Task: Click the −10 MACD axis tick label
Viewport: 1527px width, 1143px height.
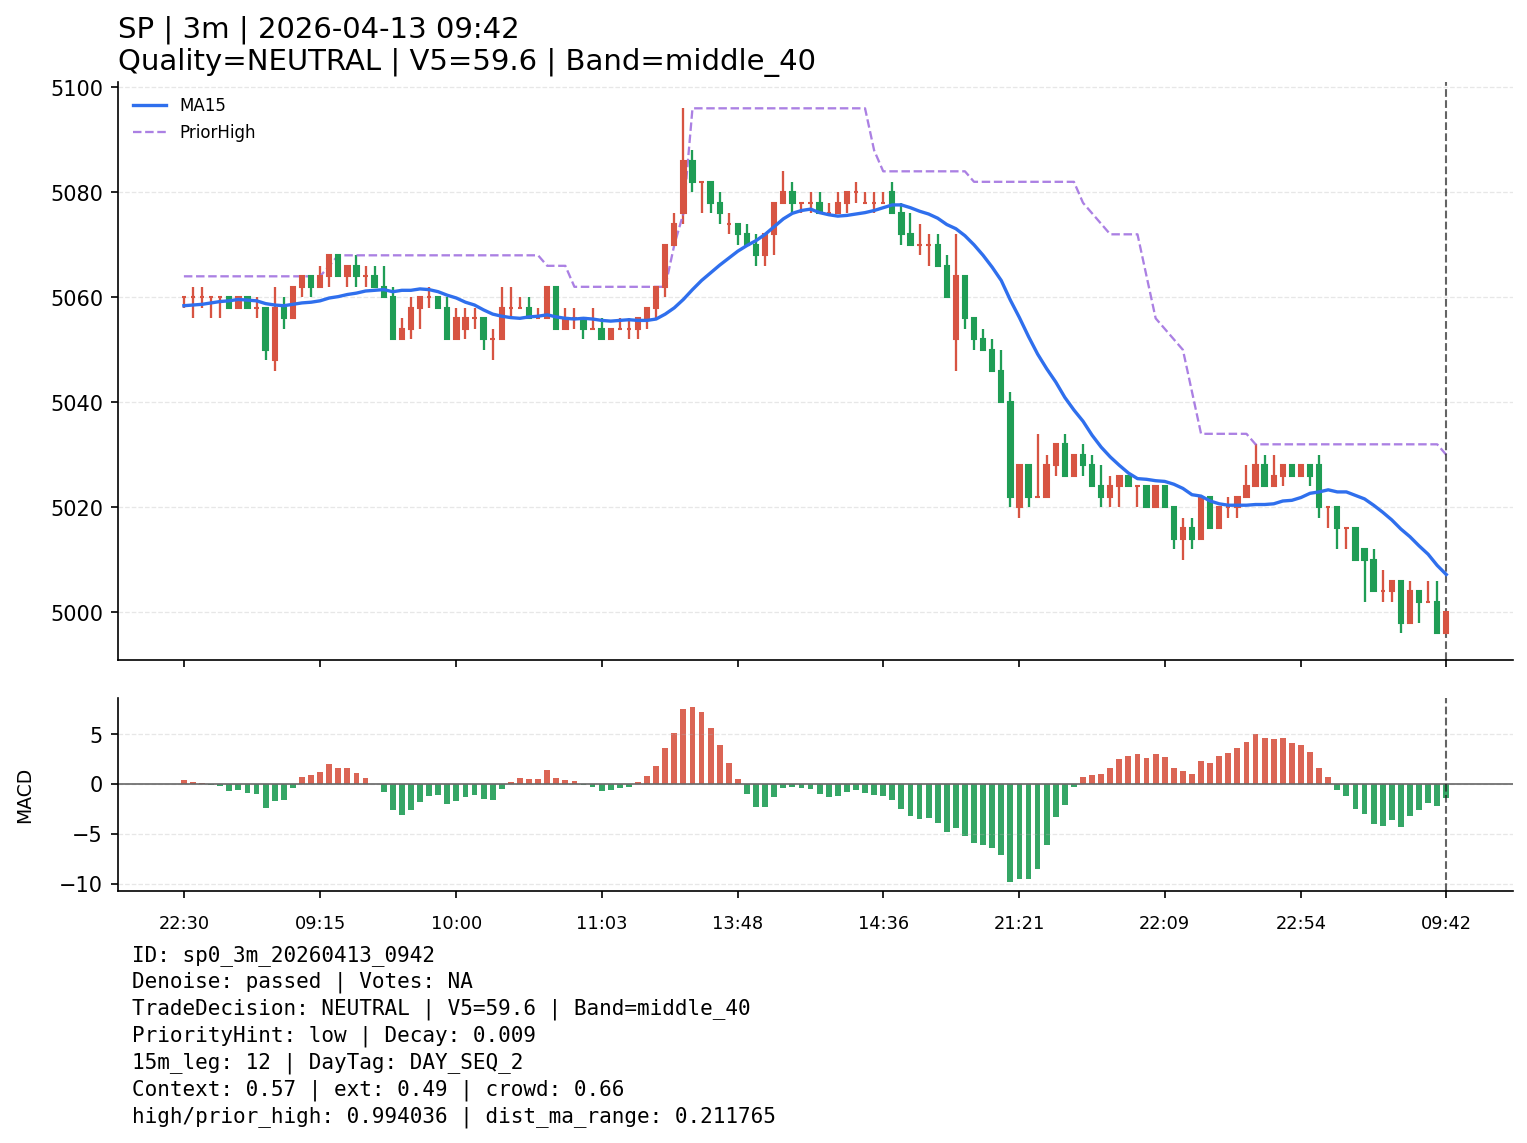Action: coord(82,884)
